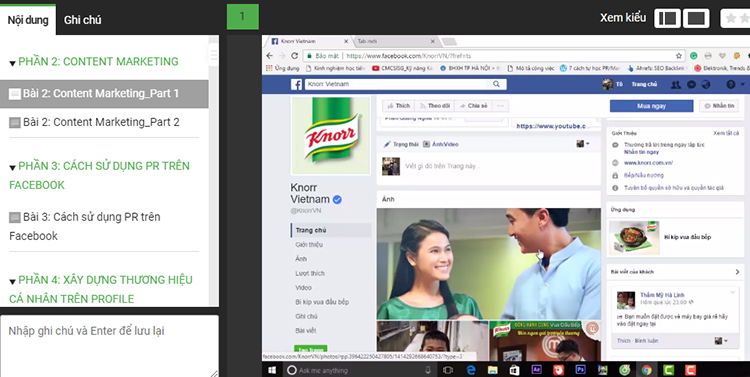750x377 pixels.
Task: Open the Trang chủ link in Facebook header
Action: click(644, 84)
